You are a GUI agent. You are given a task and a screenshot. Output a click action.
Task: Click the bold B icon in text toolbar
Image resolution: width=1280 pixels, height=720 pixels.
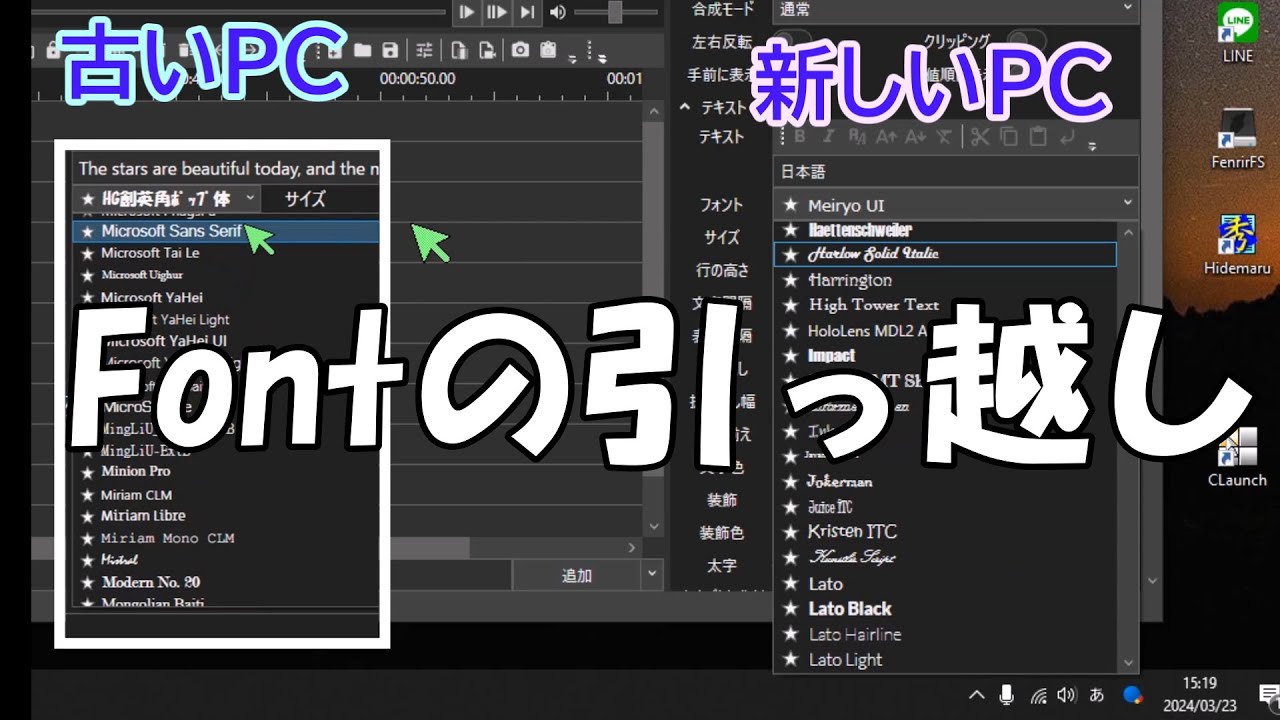coord(799,137)
